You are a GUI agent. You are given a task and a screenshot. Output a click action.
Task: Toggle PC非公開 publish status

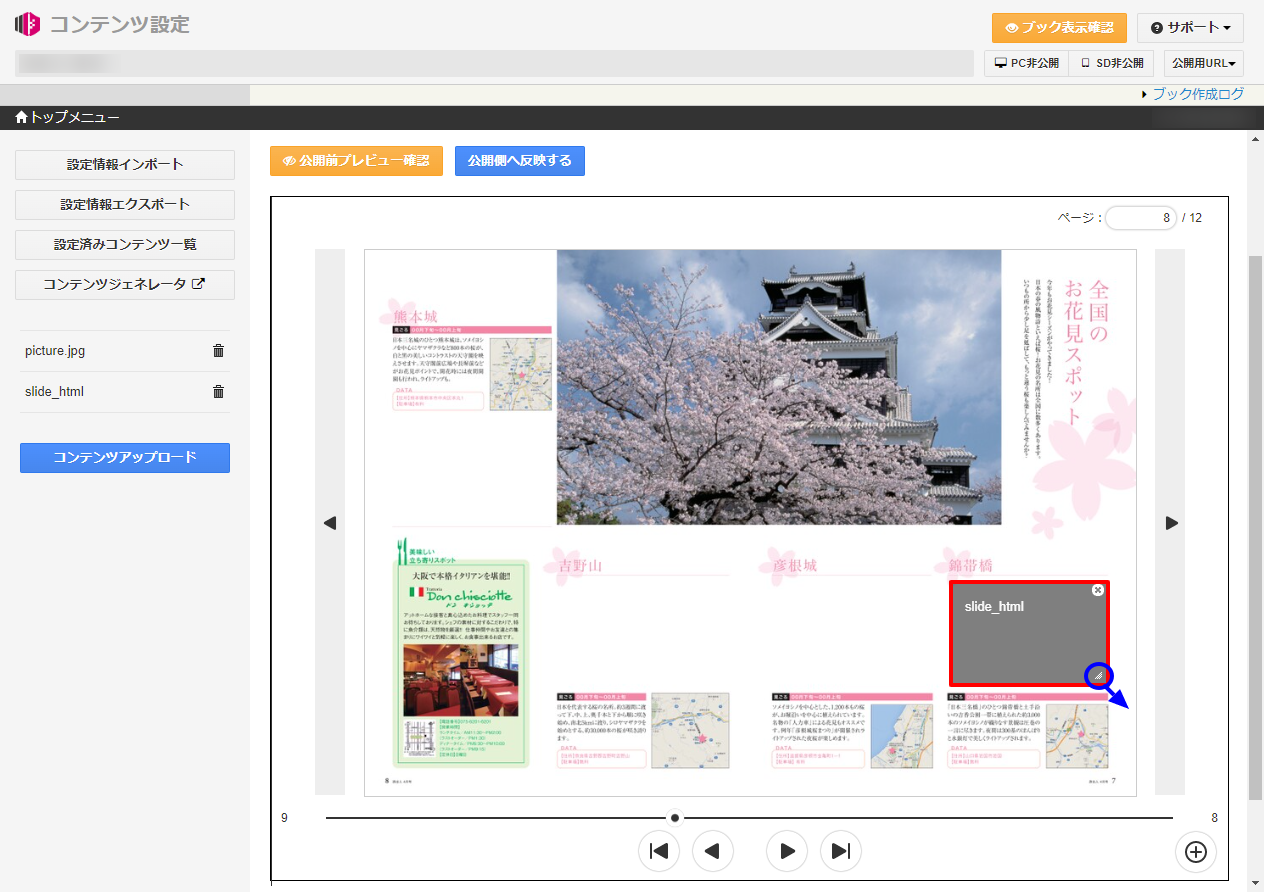[x=1026, y=63]
